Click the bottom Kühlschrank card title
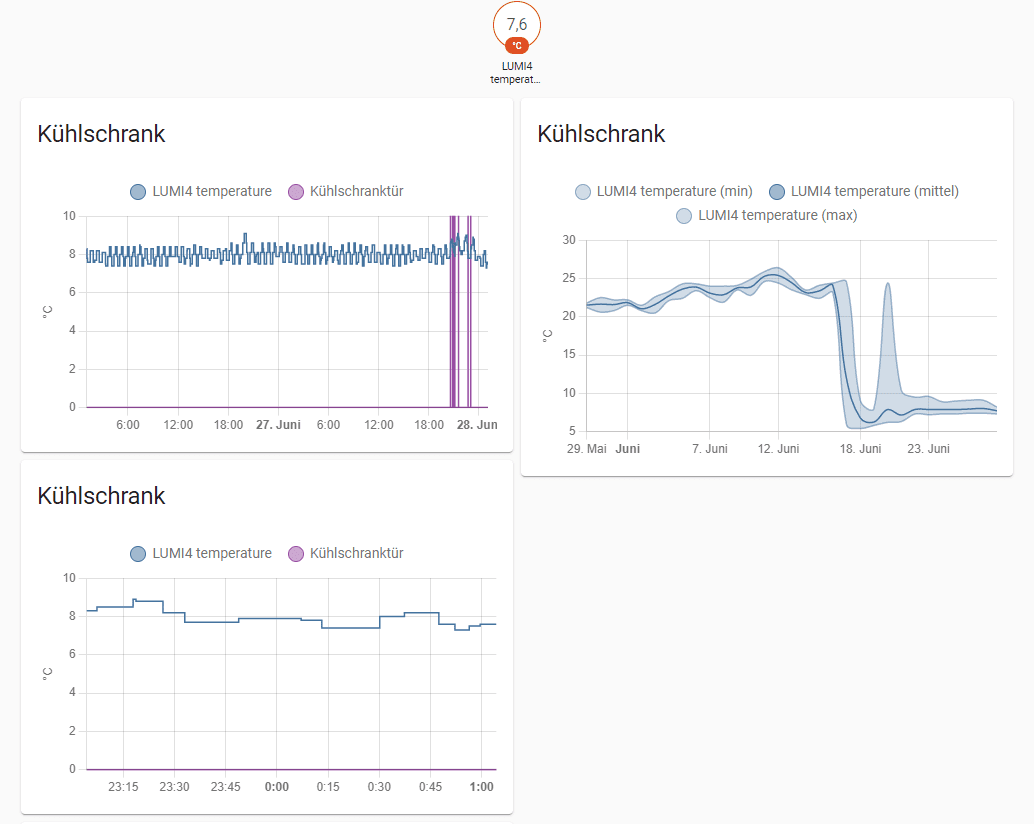This screenshot has height=824, width=1034. tap(101, 496)
